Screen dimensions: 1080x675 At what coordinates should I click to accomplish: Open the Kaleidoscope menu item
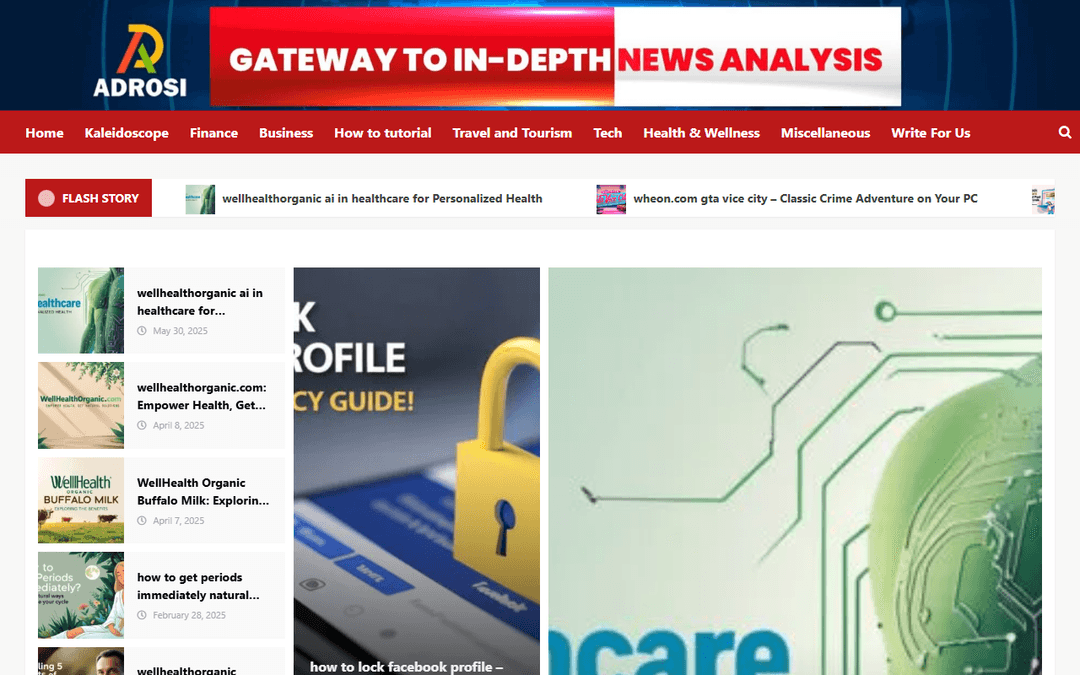(x=127, y=133)
